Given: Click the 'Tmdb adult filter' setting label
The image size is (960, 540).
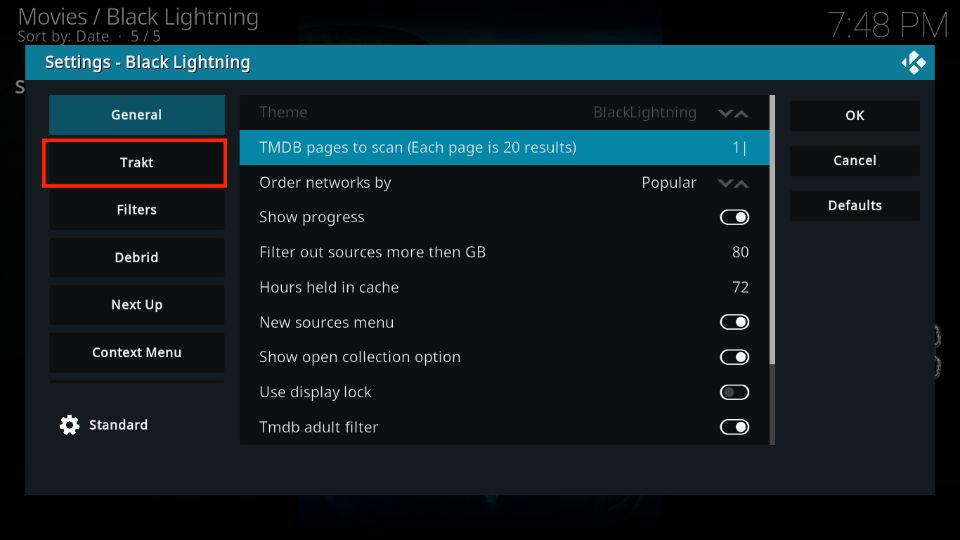Looking at the screenshot, I should (318, 427).
